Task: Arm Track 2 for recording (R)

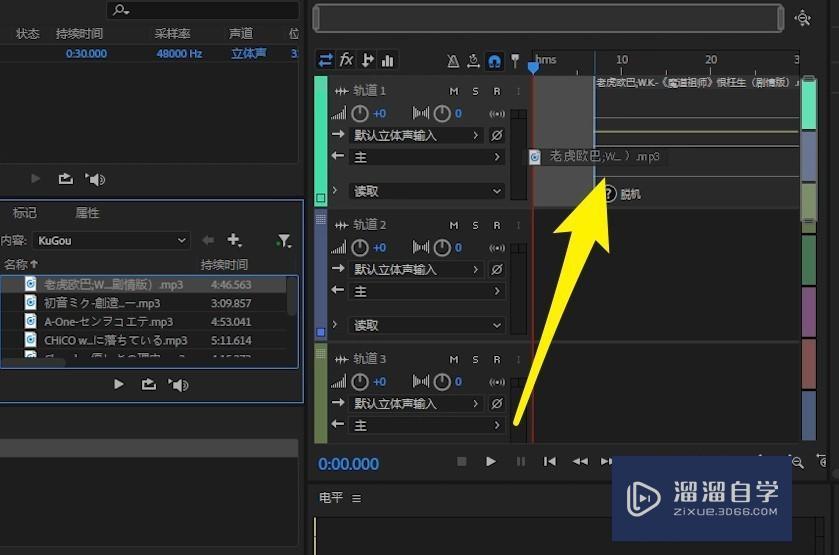Action: point(497,225)
